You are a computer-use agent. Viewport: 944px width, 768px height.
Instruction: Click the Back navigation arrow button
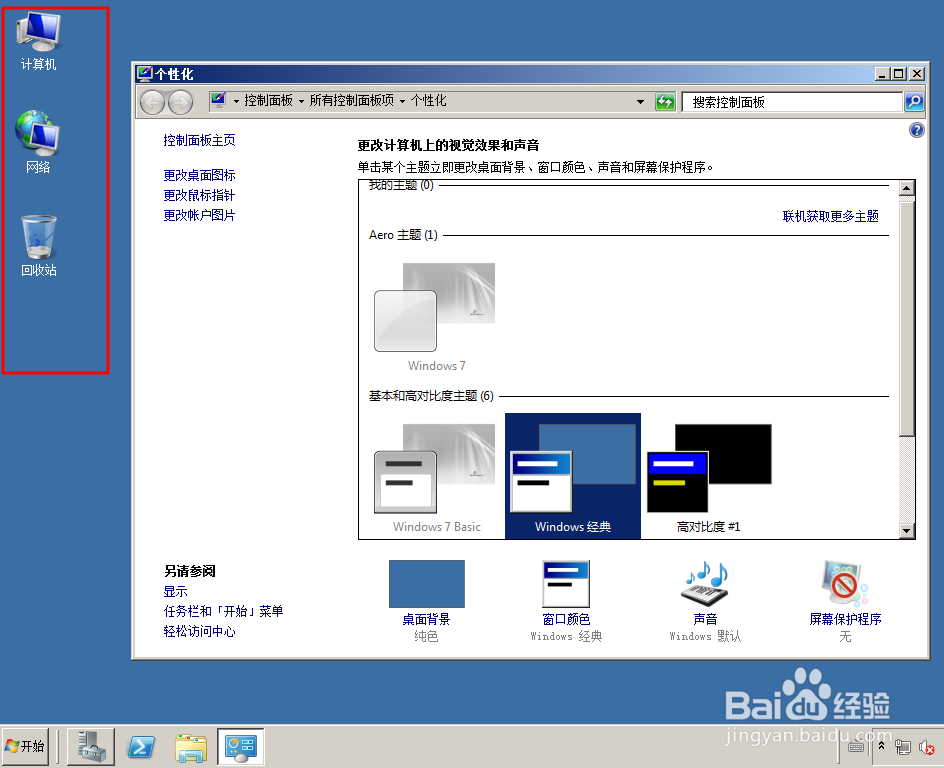click(x=152, y=102)
